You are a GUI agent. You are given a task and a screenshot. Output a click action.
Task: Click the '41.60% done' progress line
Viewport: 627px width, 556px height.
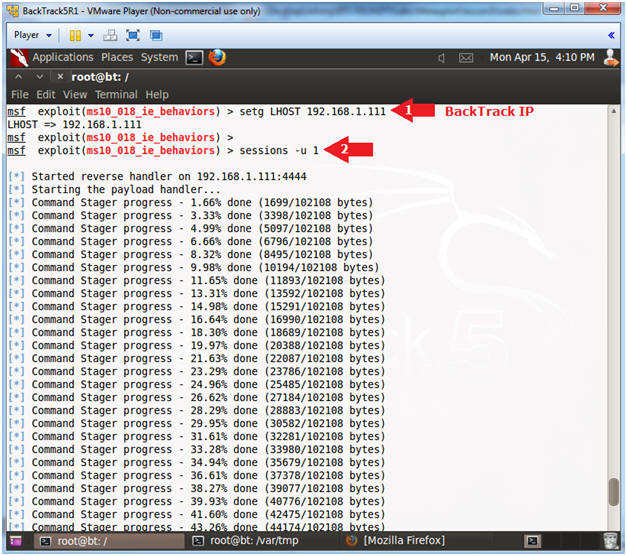click(196, 514)
